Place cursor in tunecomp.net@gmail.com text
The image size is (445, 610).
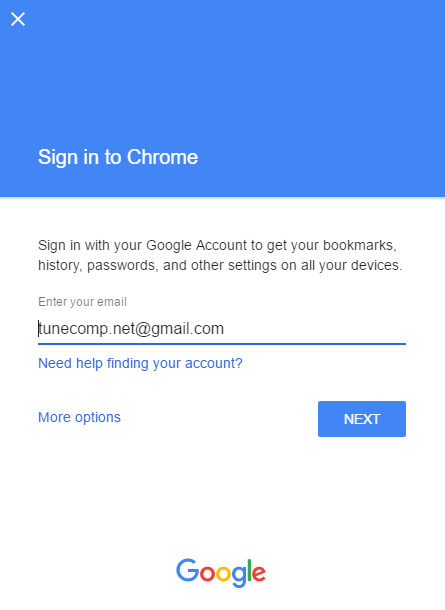click(x=131, y=329)
